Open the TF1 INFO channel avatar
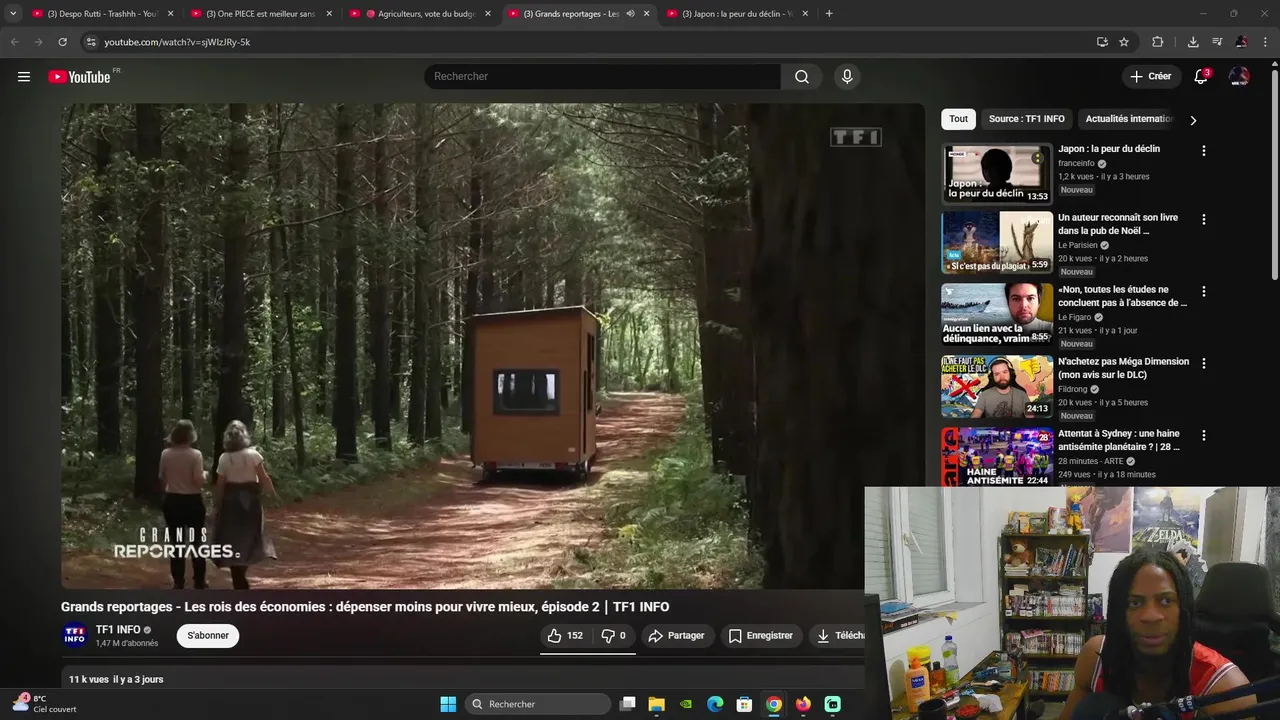Viewport: 1280px width, 720px height. click(74, 635)
